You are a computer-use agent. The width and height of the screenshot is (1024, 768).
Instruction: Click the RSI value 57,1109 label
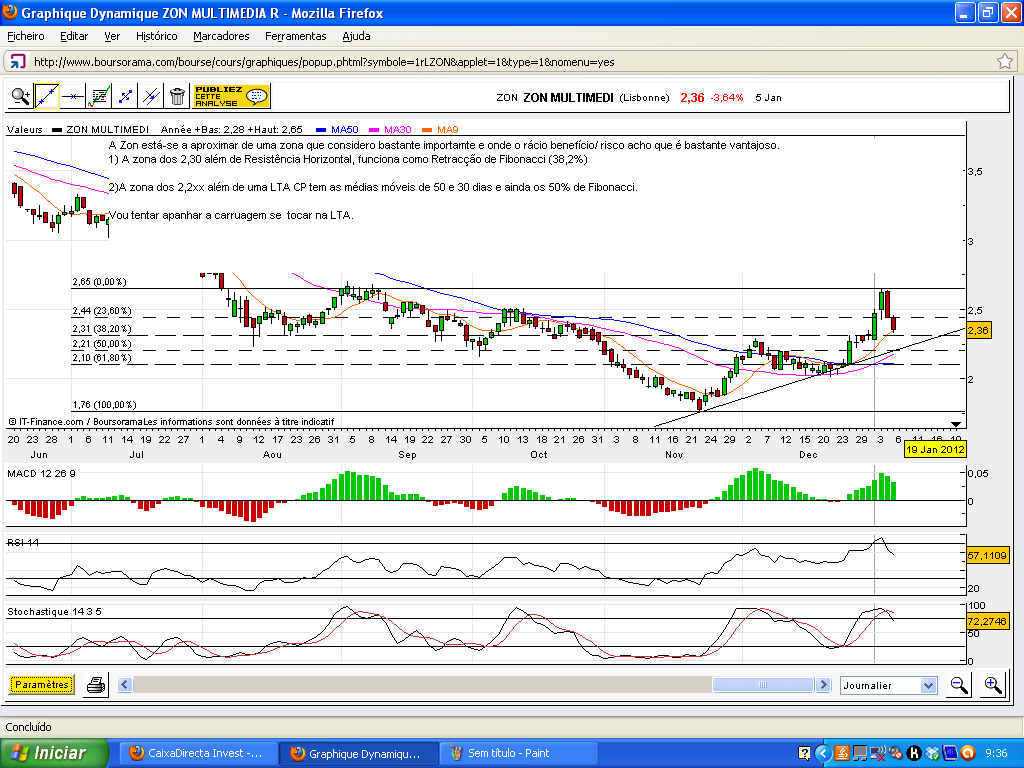click(987, 556)
